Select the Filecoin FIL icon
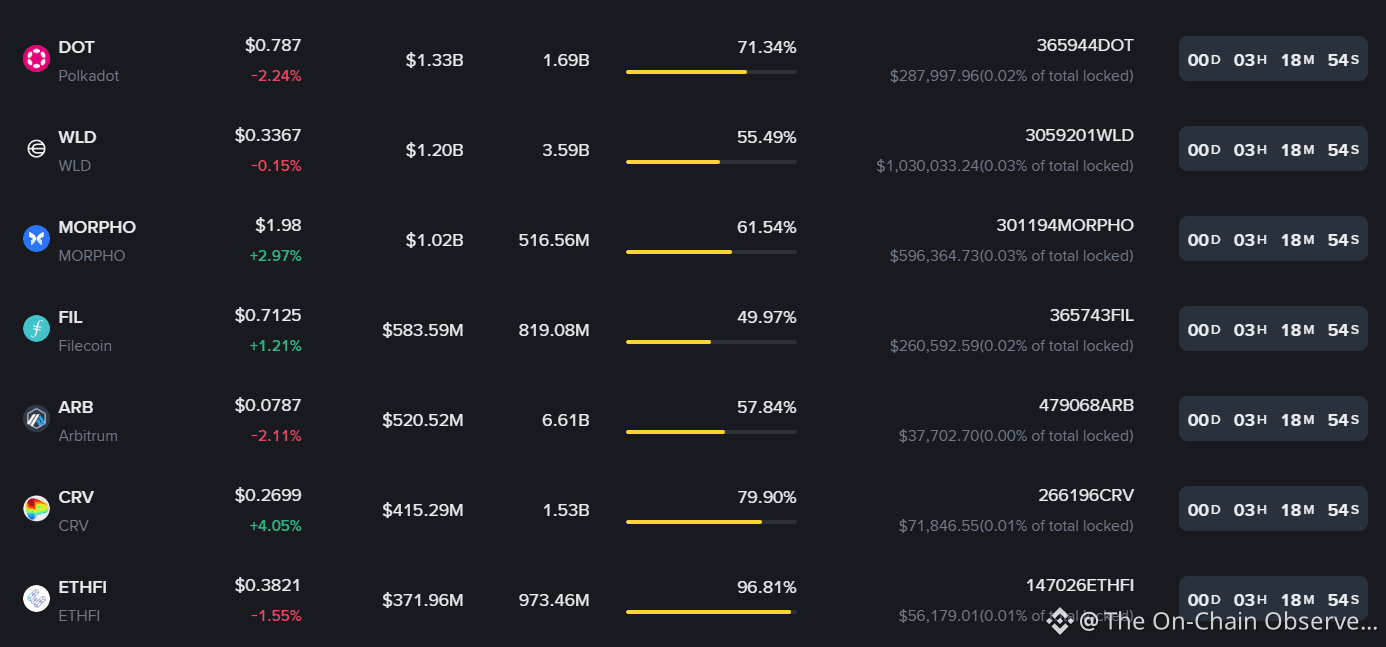Screen dimensions: 1386x647 click(x=36, y=329)
